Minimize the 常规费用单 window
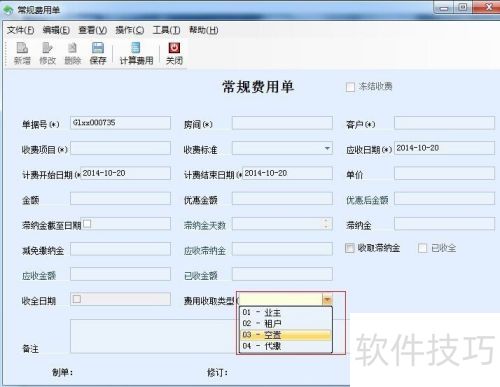This screenshot has height=387, width=500. click(x=445, y=7)
